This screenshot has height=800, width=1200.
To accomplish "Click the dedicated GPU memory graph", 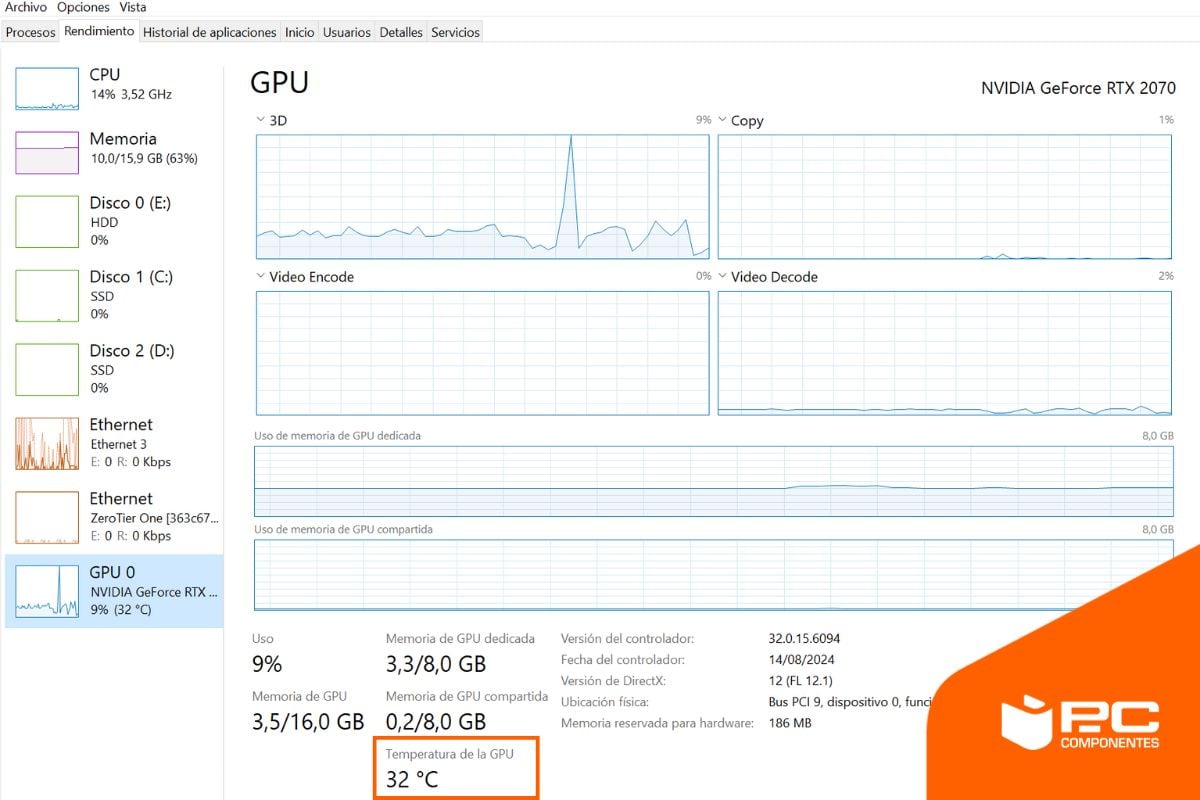I will (714, 481).
